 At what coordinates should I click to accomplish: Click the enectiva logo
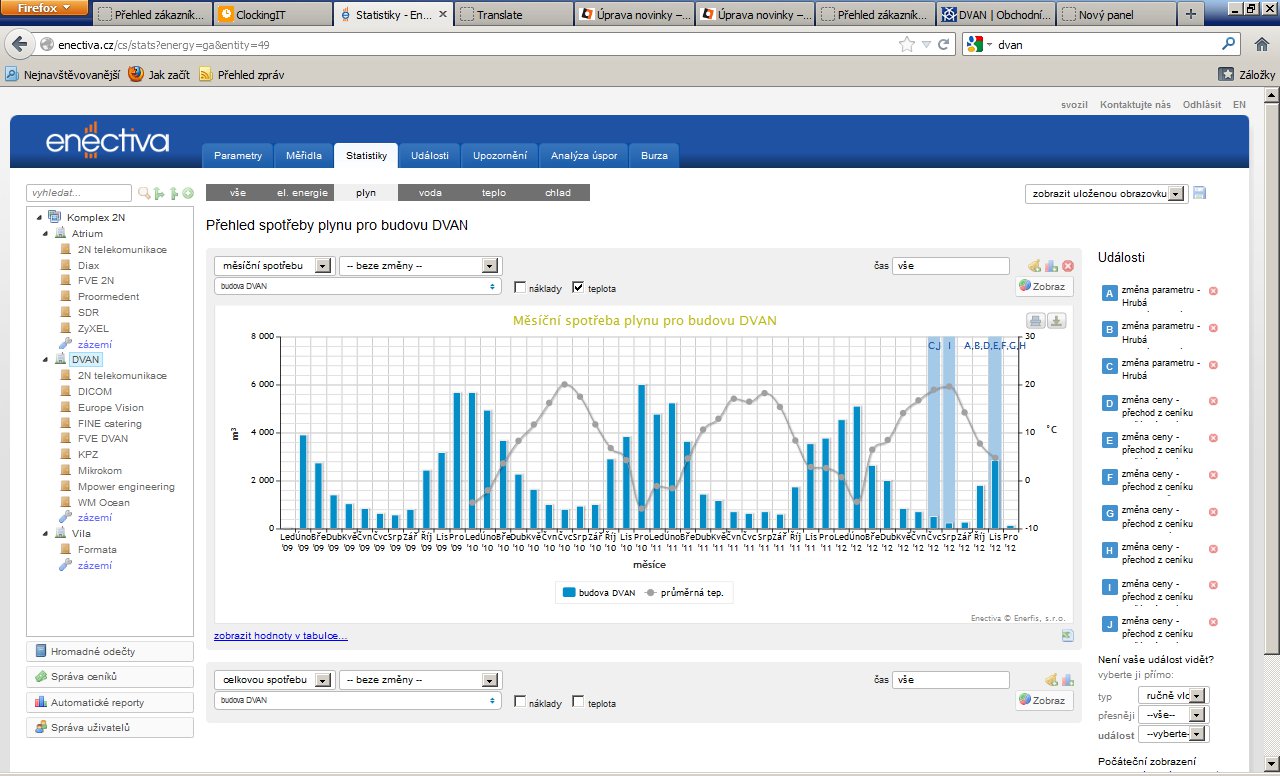[x=107, y=139]
